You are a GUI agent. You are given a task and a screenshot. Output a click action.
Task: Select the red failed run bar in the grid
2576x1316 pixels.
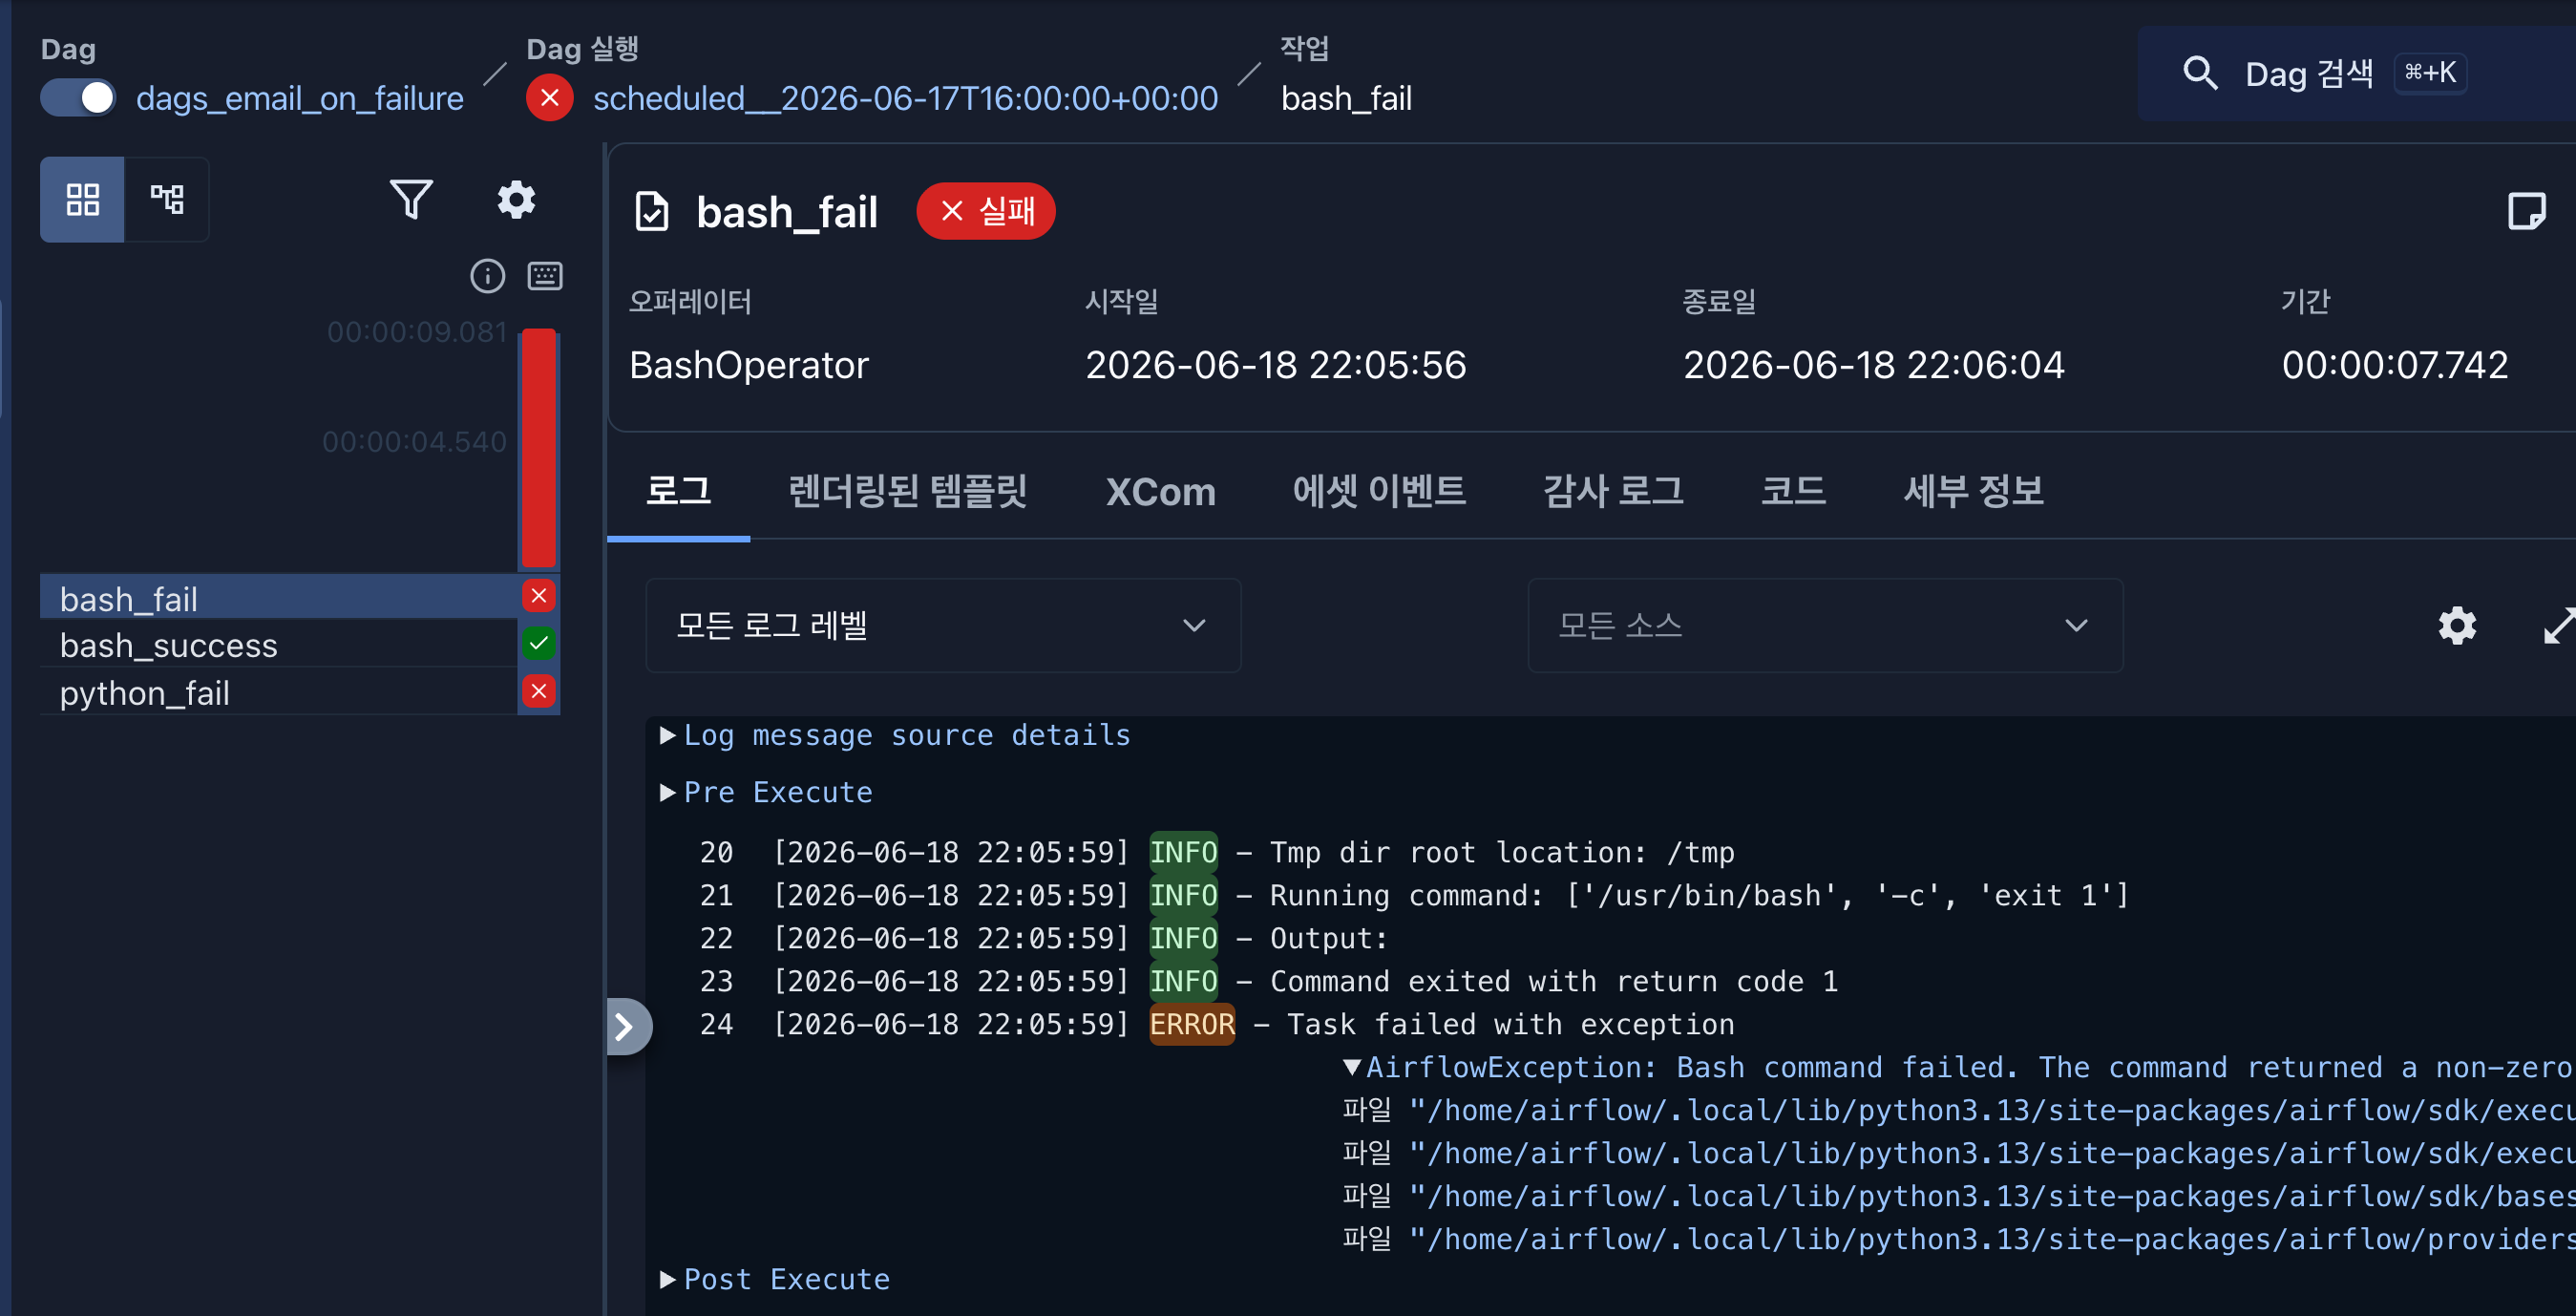[x=538, y=448]
